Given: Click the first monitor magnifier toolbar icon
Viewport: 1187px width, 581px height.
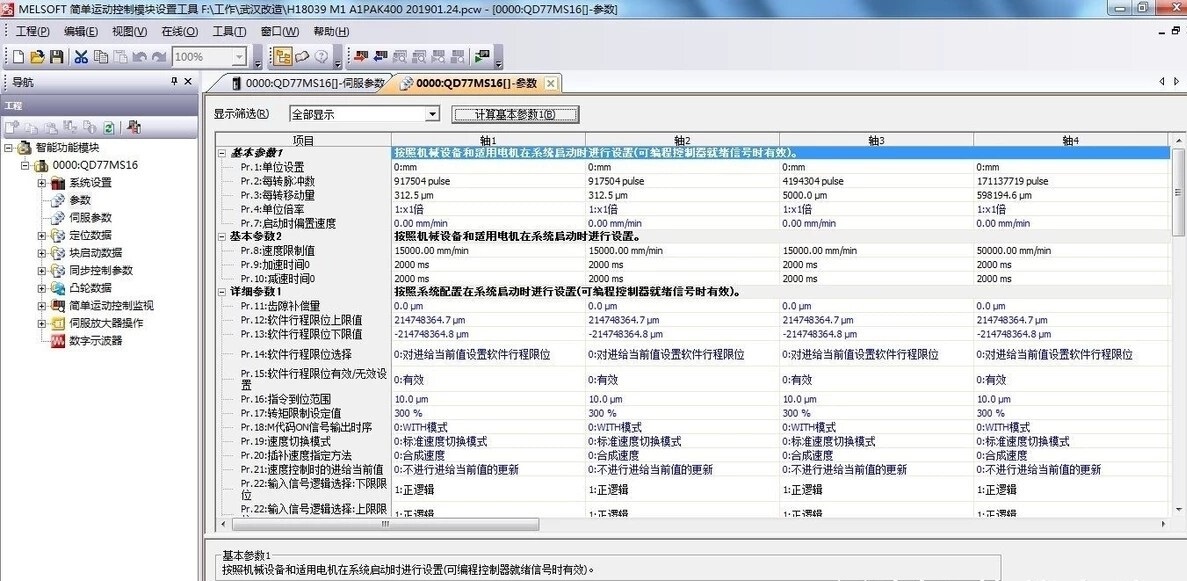Looking at the screenshot, I should point(400,57).
